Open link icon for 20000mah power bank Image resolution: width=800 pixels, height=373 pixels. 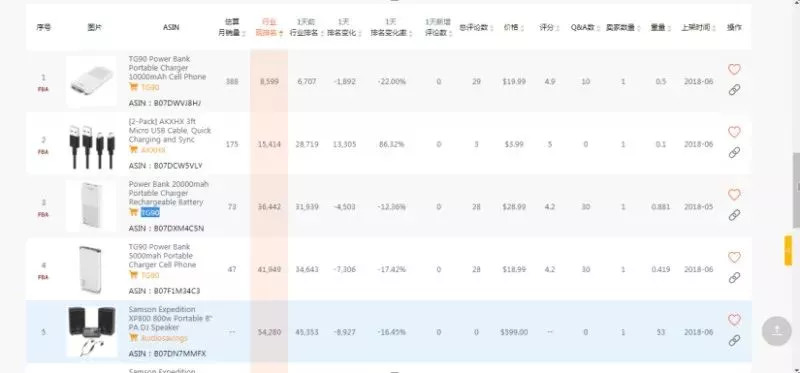pos(734,215)
